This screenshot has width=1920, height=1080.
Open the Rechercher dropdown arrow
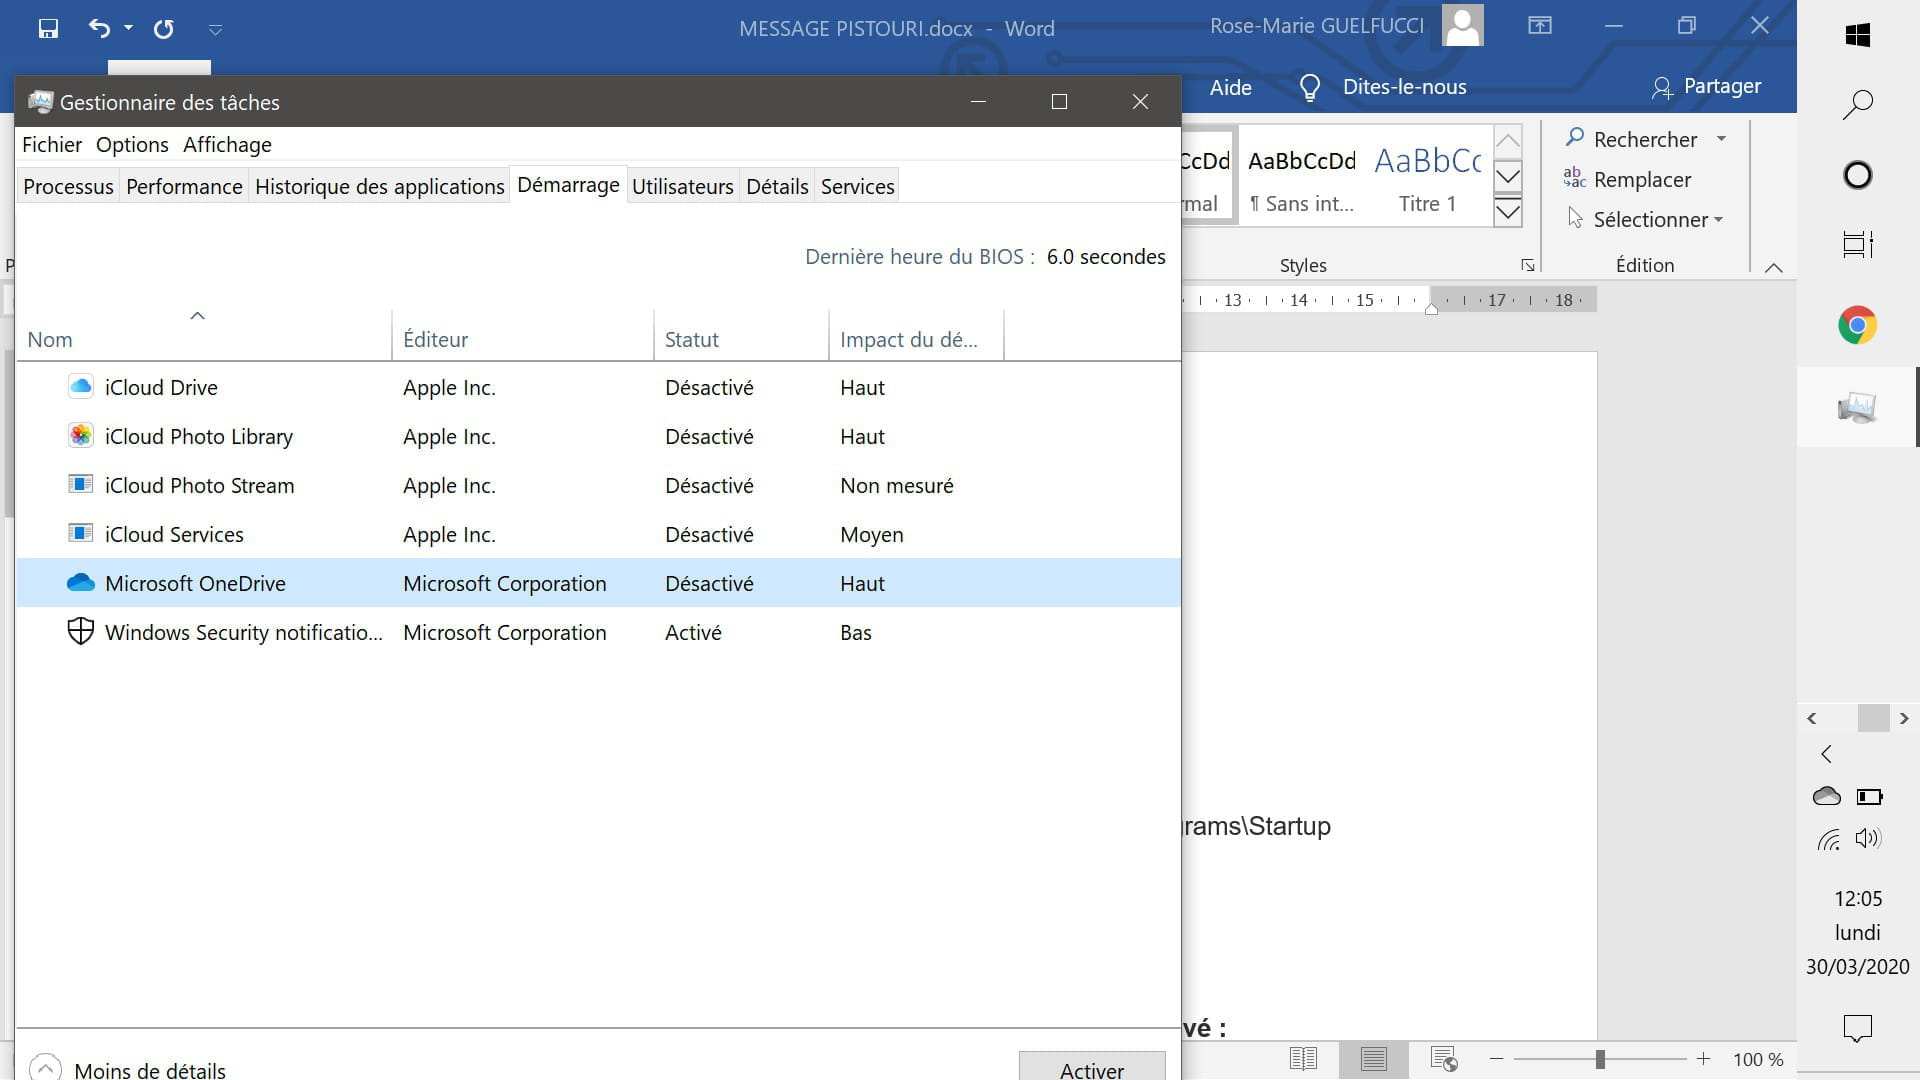(1721, 139)
